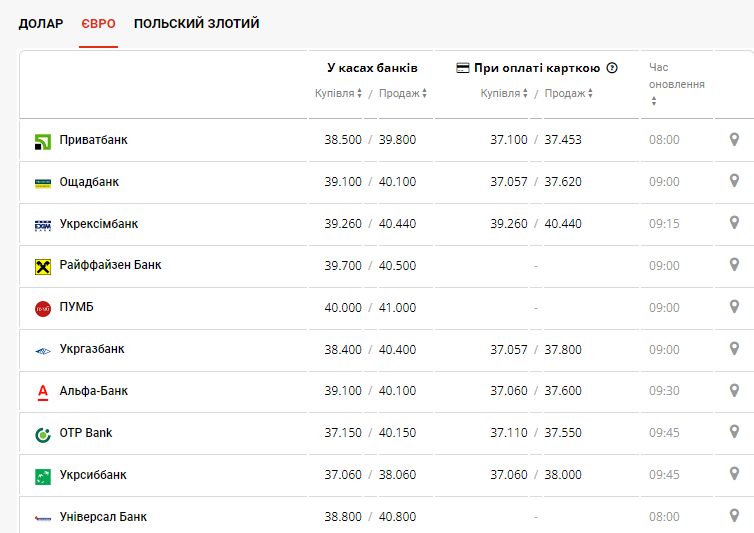The height and width of the screenshot is (533, 754).
Task: Sort by update time arrows
Action: pyautogui.click(x=654, y=101)
